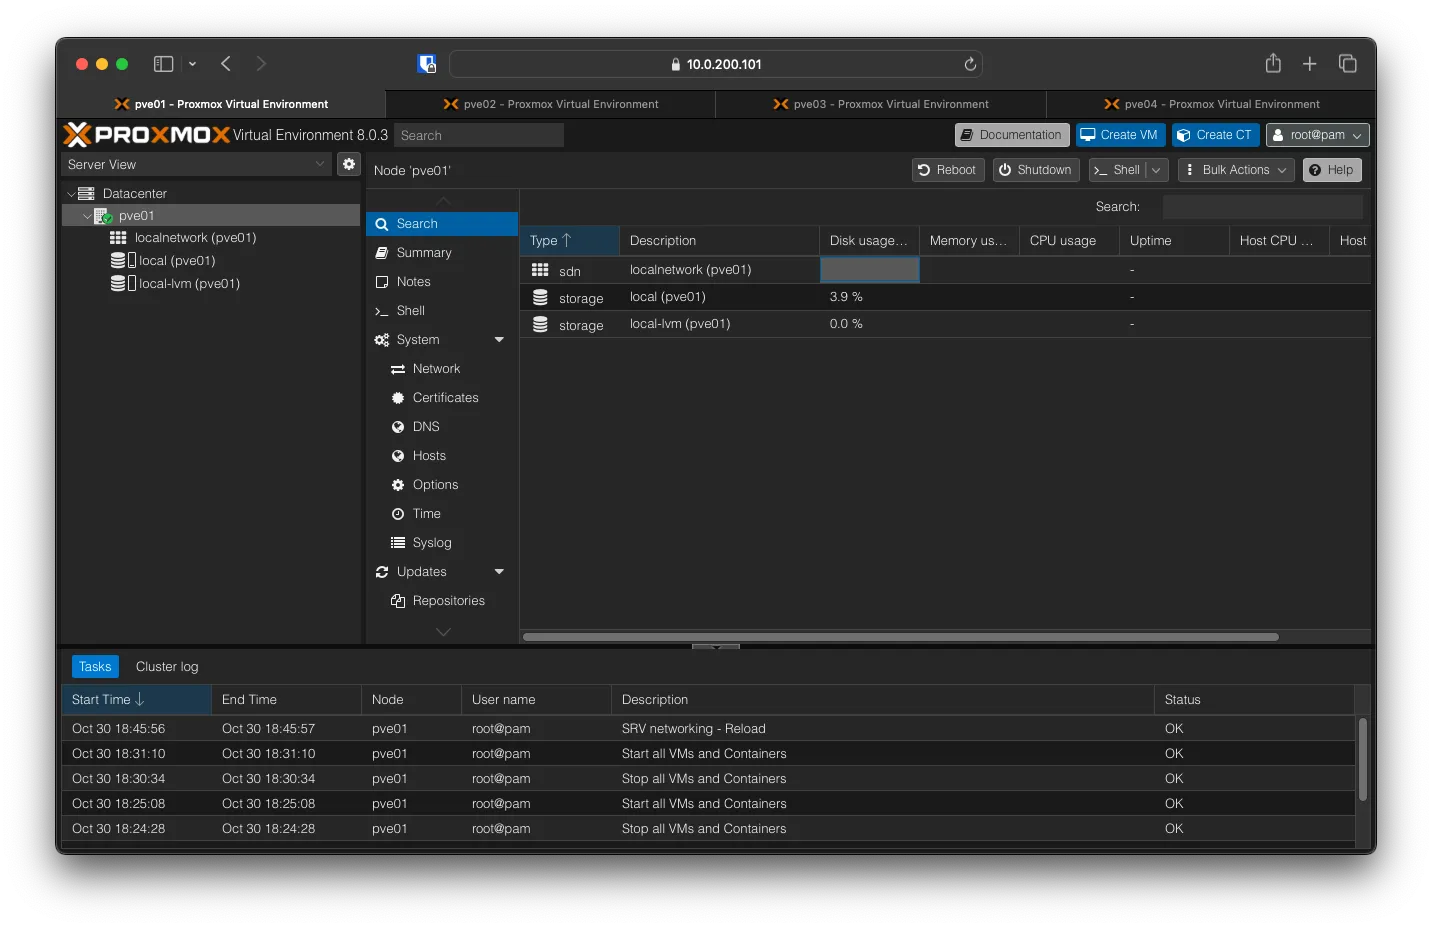
Task: Sort by the Description column in resource grid
Action: click(x=719, y=241)
